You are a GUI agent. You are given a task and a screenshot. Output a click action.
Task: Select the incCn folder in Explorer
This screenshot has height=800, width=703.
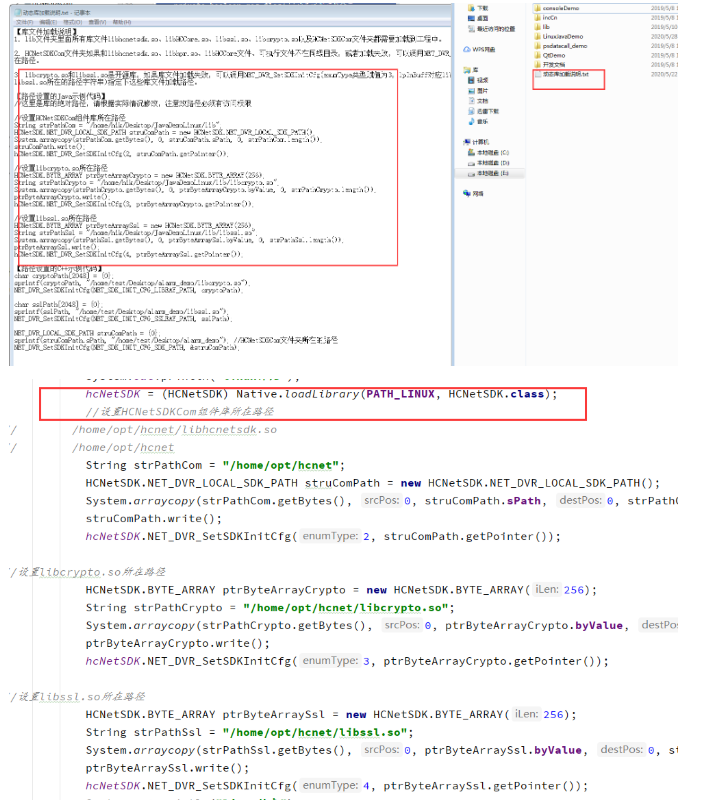[x=545, y=17]
